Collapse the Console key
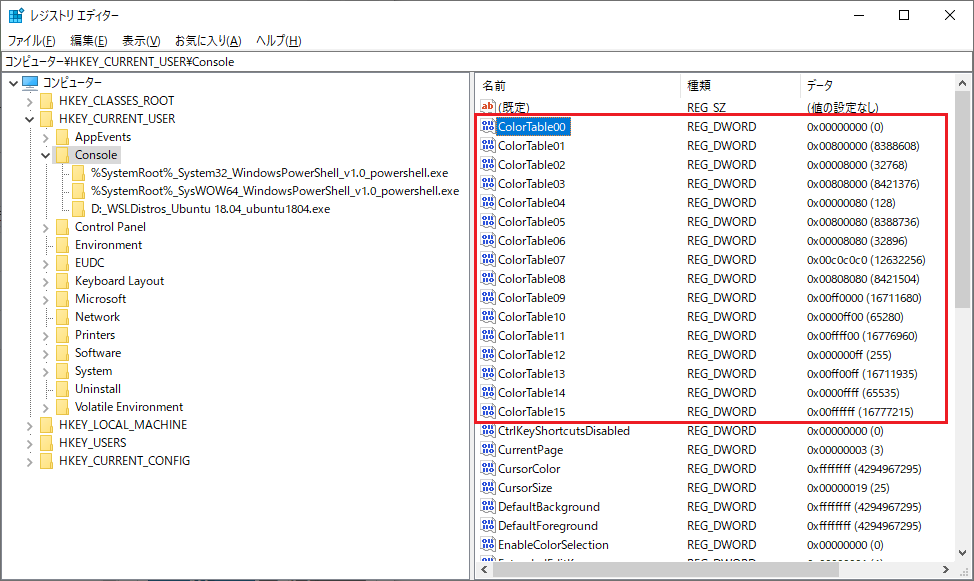 point(46,155)
